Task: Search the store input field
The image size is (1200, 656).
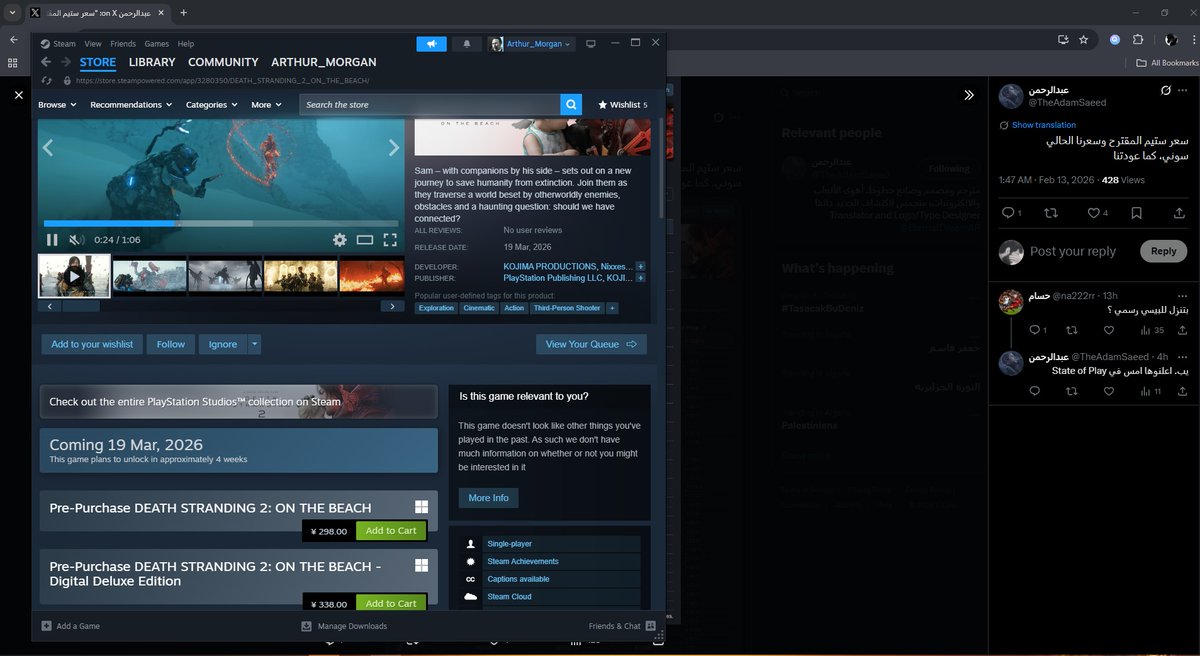Action: [430, 104]
